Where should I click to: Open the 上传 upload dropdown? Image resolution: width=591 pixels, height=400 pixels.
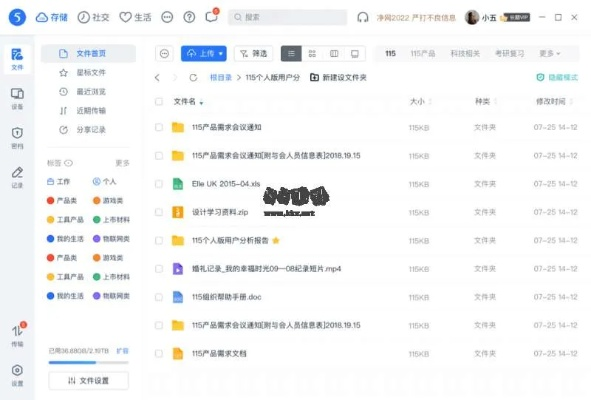[204, 54]
